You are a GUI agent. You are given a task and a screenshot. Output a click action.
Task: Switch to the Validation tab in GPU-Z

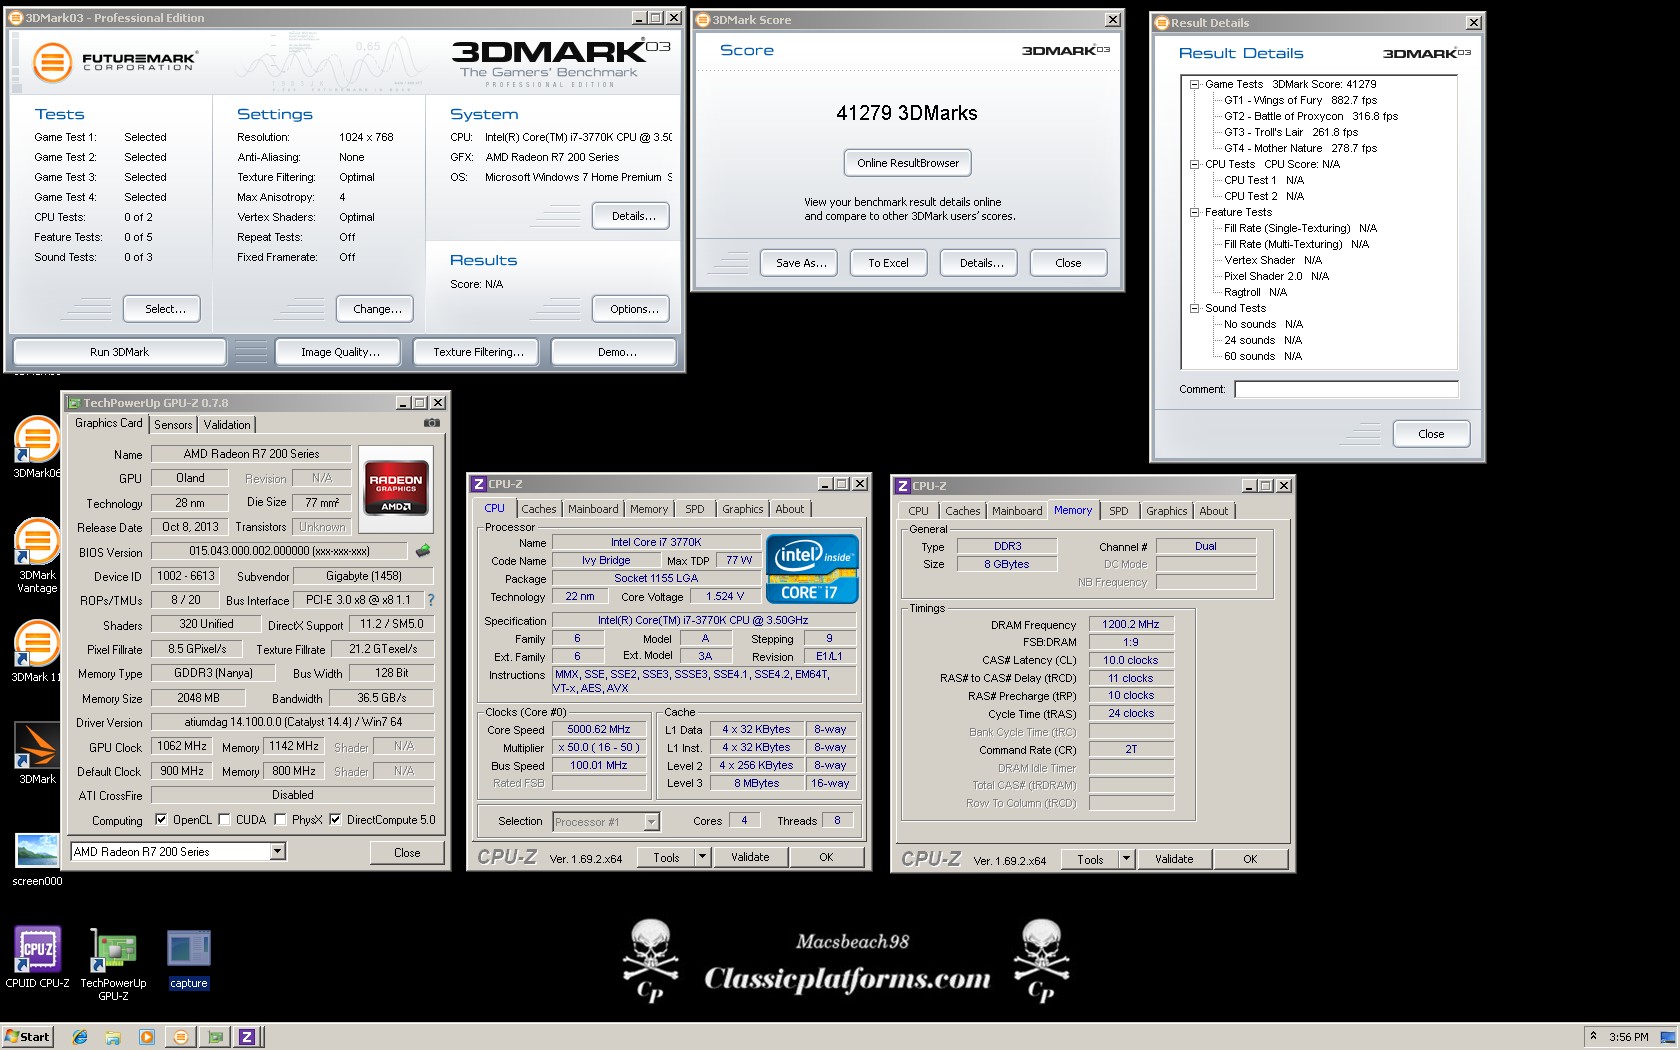227,425
